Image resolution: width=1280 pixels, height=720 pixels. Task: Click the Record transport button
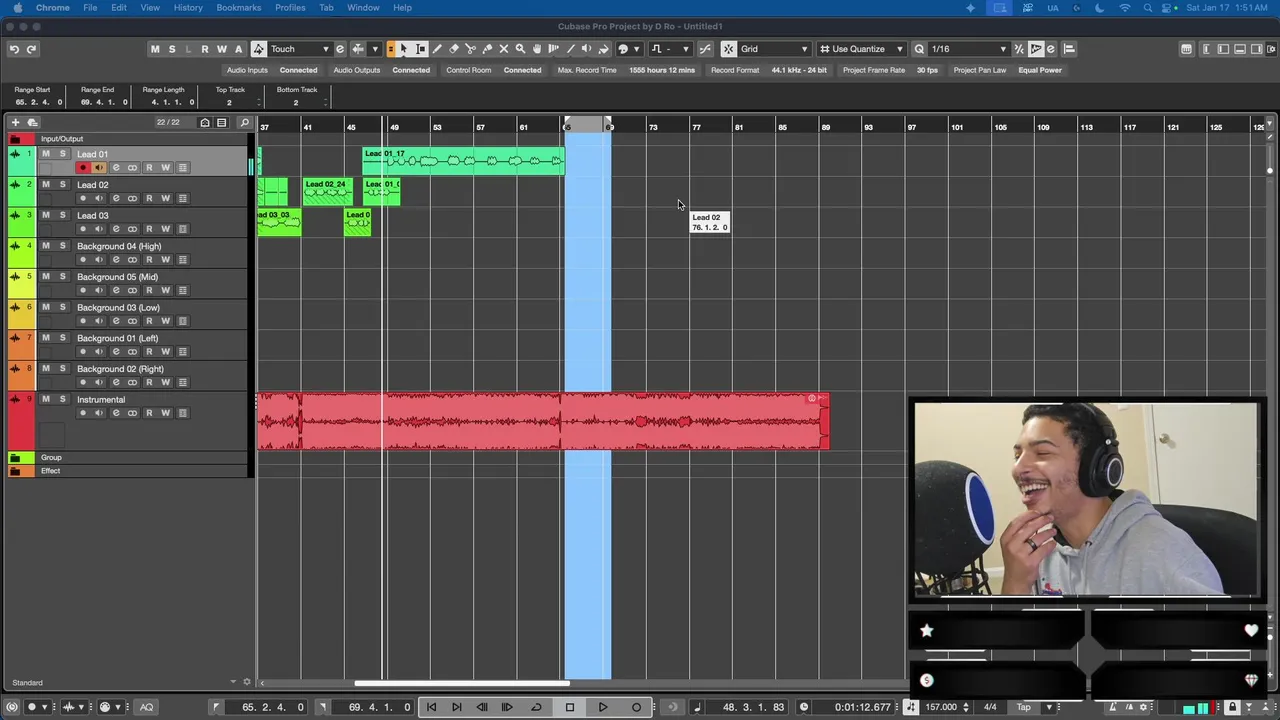pyautogui.click(x=636, y=707)
